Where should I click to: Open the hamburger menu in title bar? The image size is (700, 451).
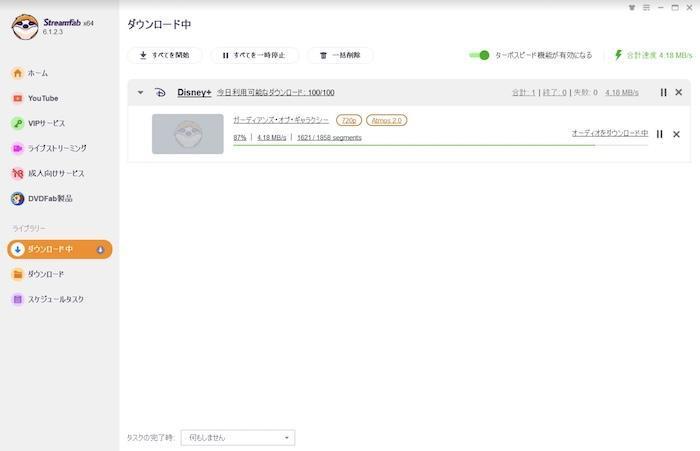click(646, 8)
